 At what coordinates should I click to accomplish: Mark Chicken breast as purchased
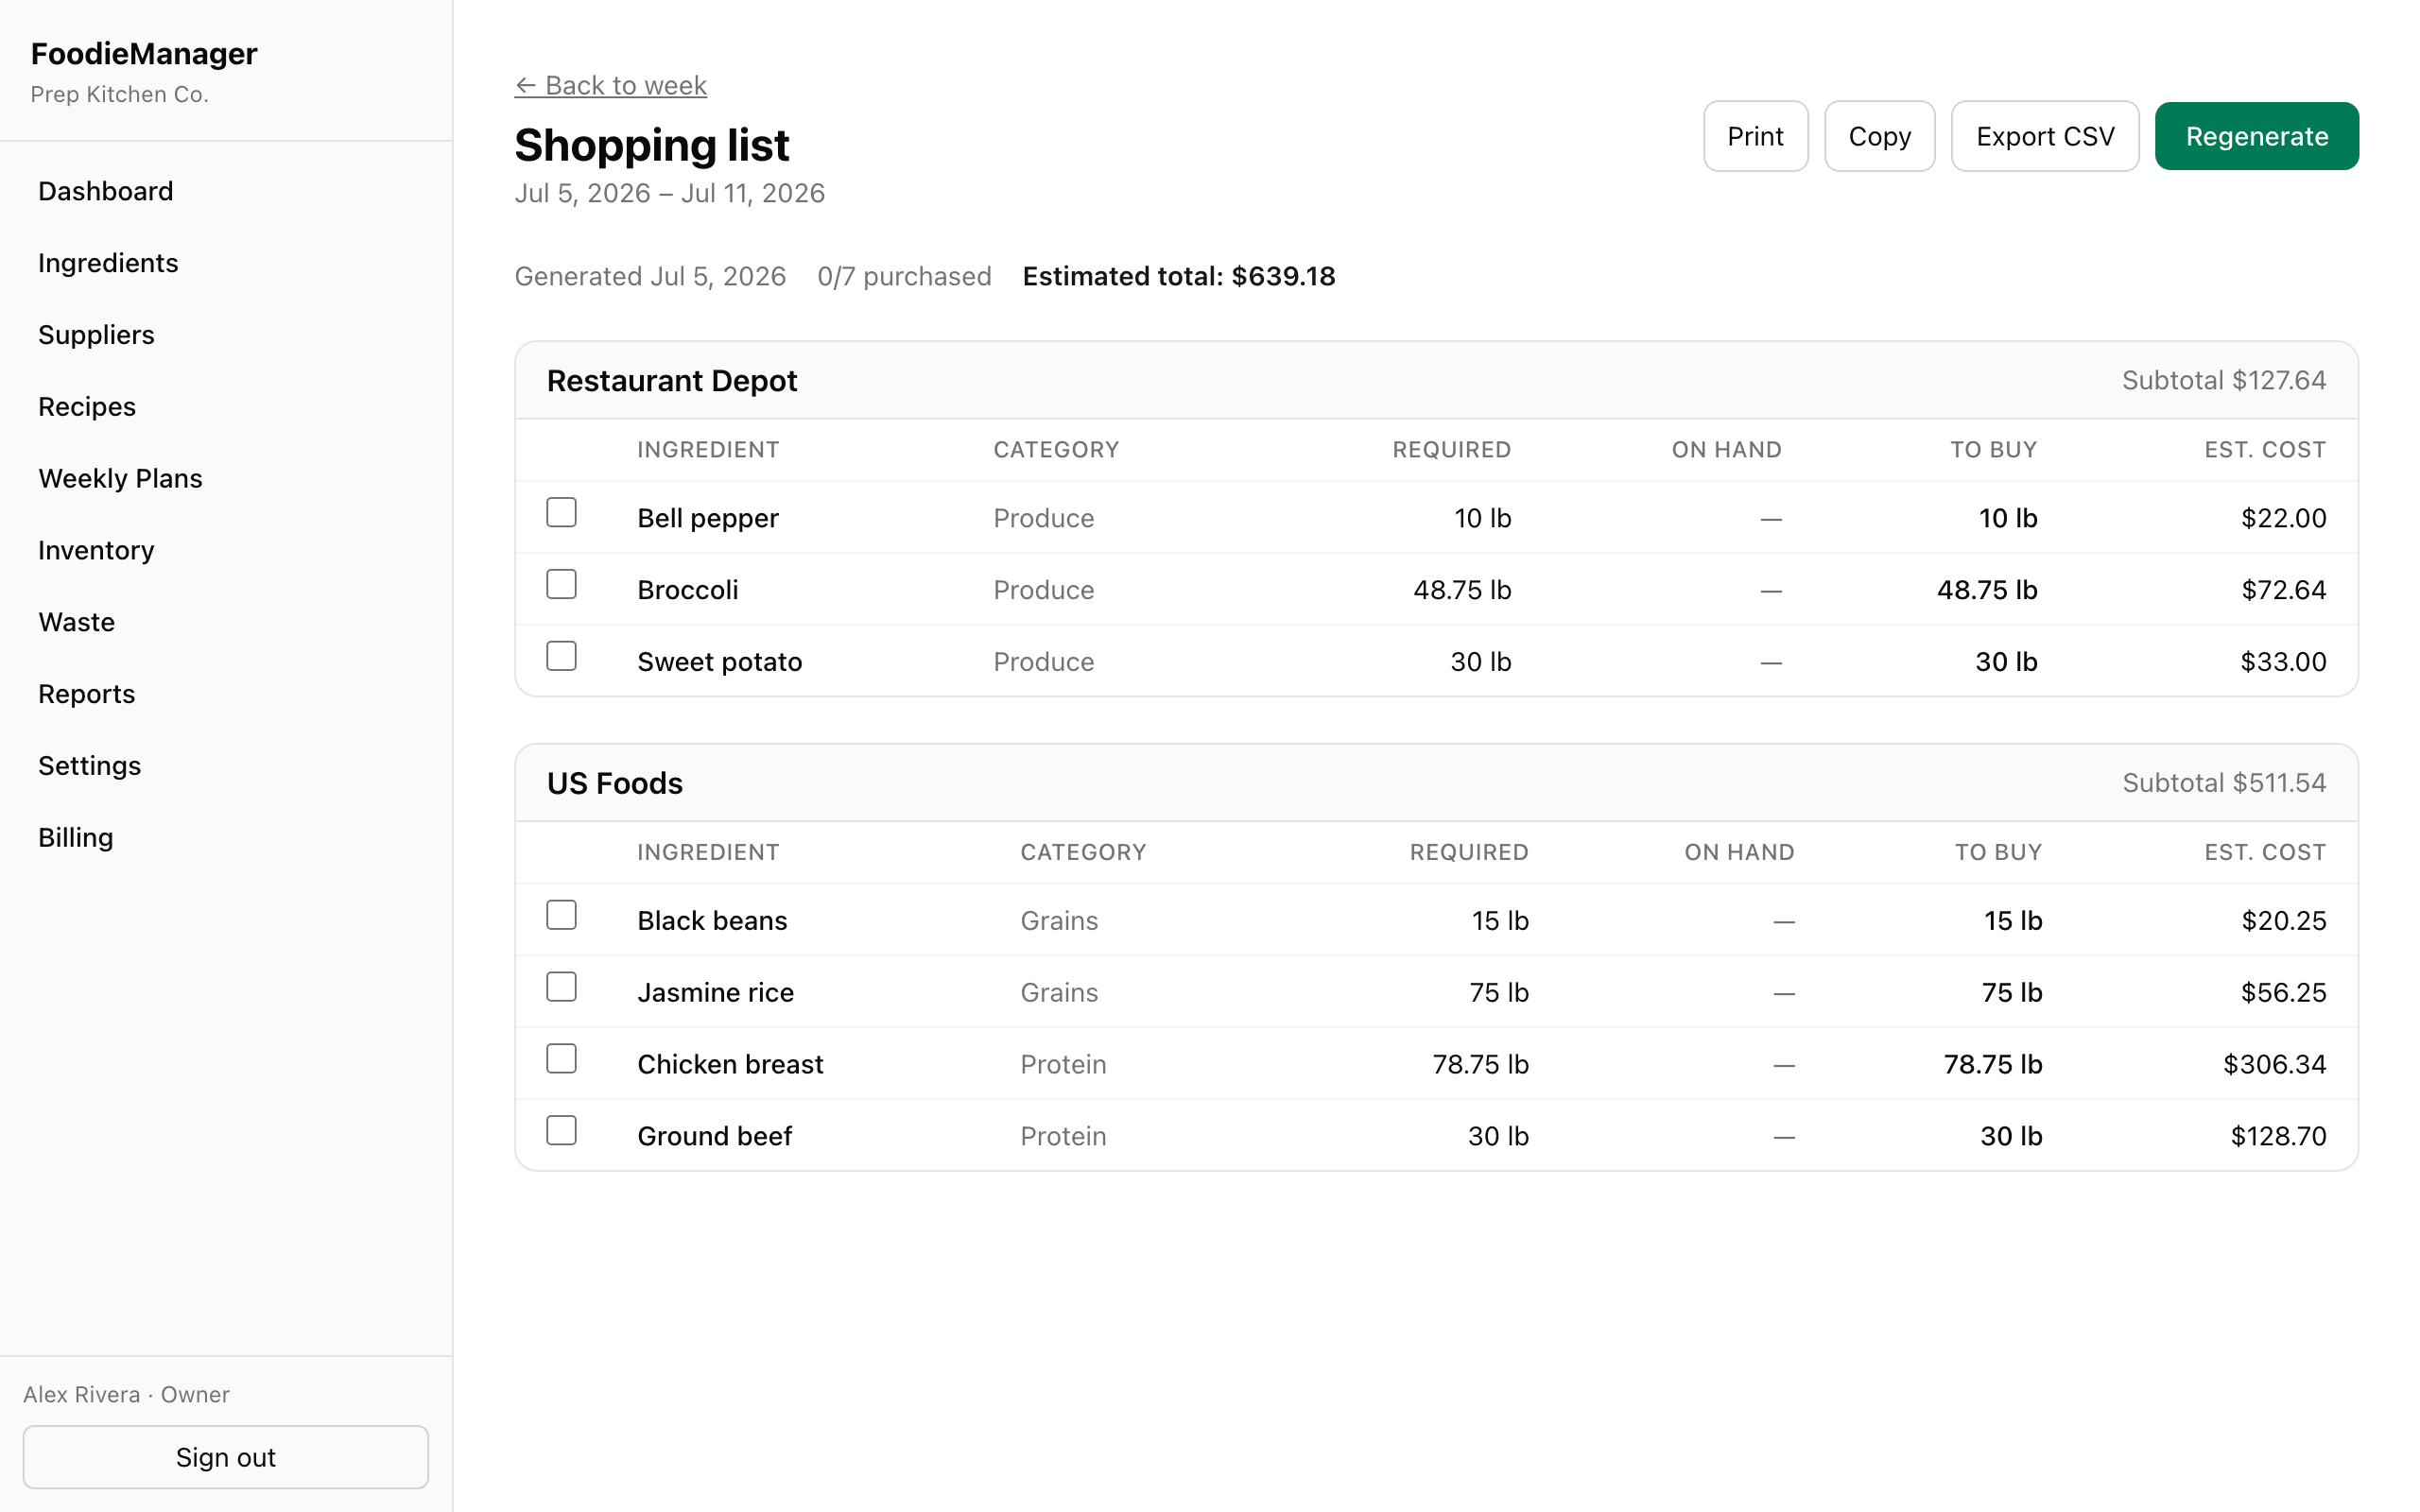pyautogui.click(x=561, y=1059)
